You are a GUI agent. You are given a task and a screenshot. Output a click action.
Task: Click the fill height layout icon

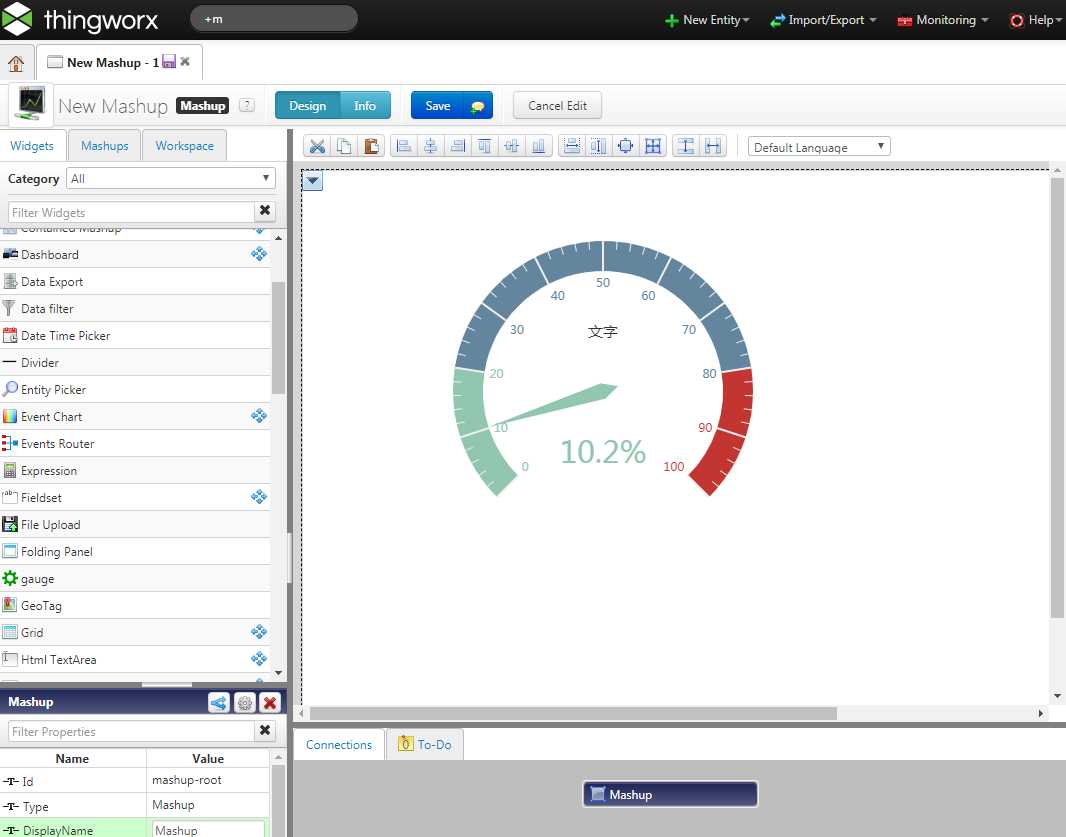tap(598, 146)
